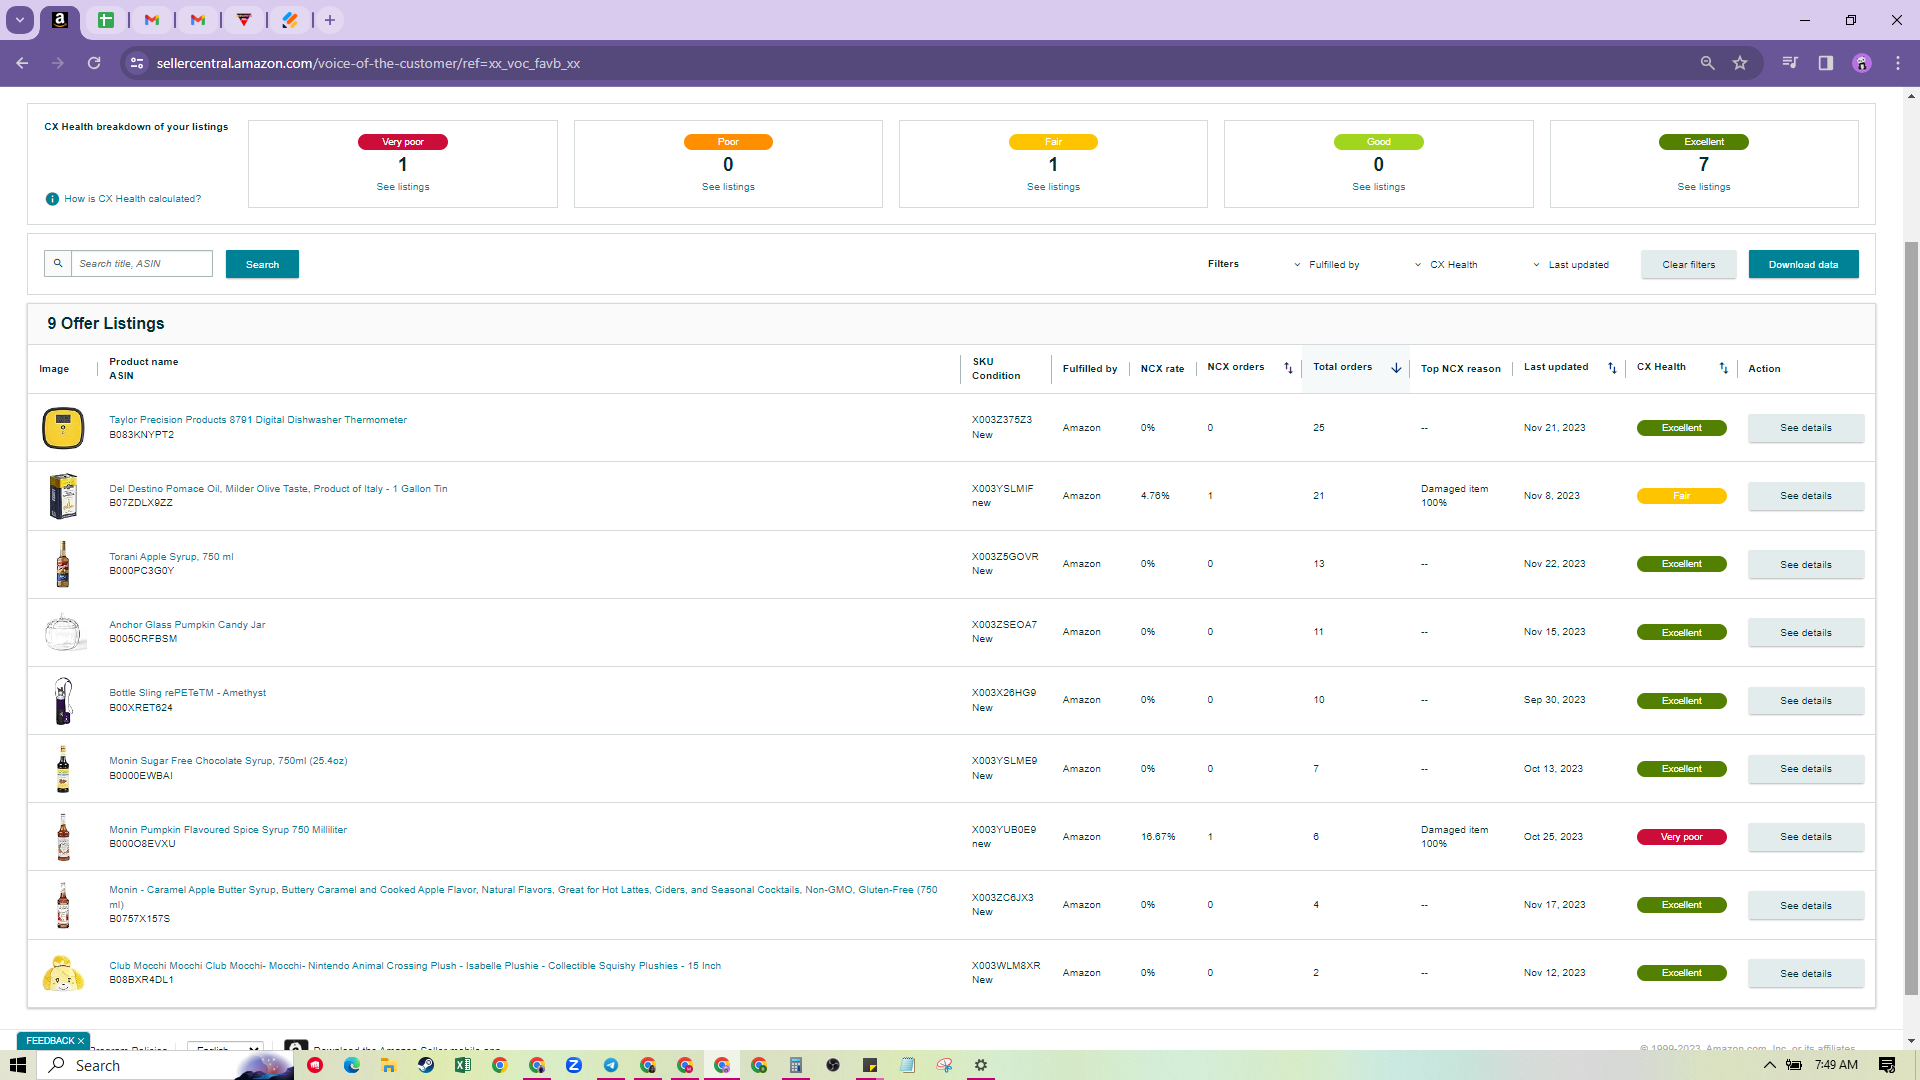
Task: Reload the Seller Central page
Action: pyautogui.click(x=94, y=63)
